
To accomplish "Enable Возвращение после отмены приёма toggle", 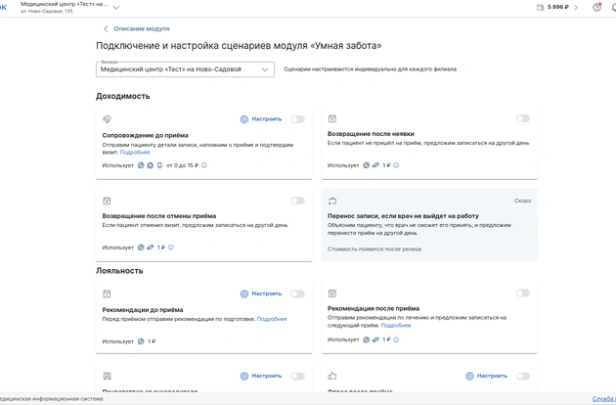I will pos(297,200).
